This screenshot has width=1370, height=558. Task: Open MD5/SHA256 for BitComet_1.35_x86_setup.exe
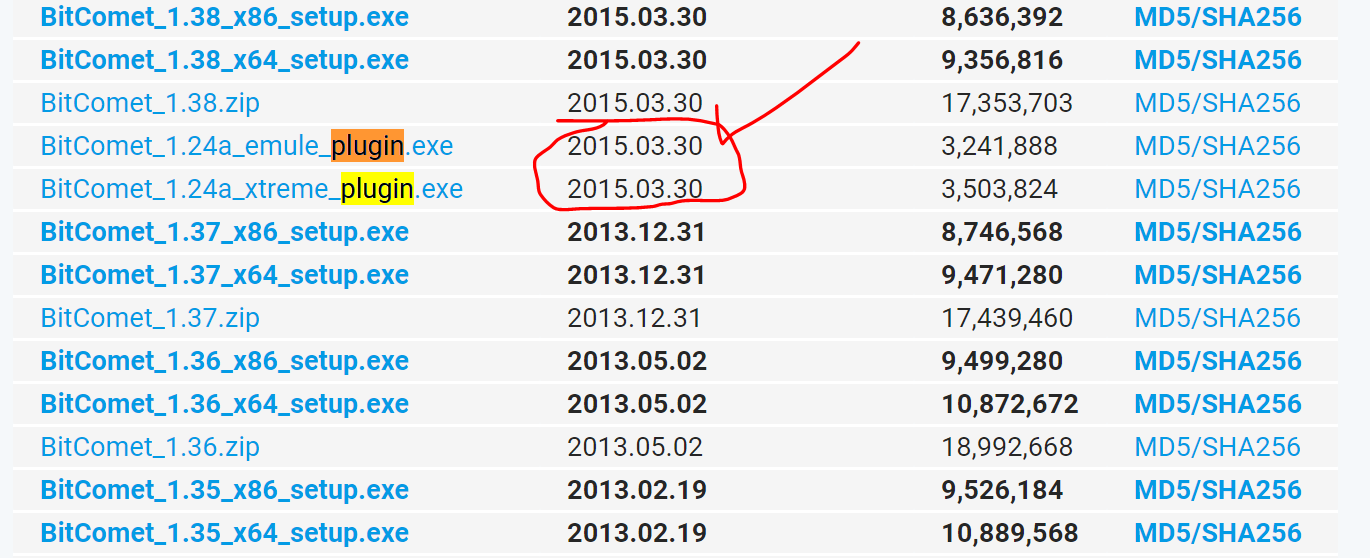click(x=1218, y=490)
